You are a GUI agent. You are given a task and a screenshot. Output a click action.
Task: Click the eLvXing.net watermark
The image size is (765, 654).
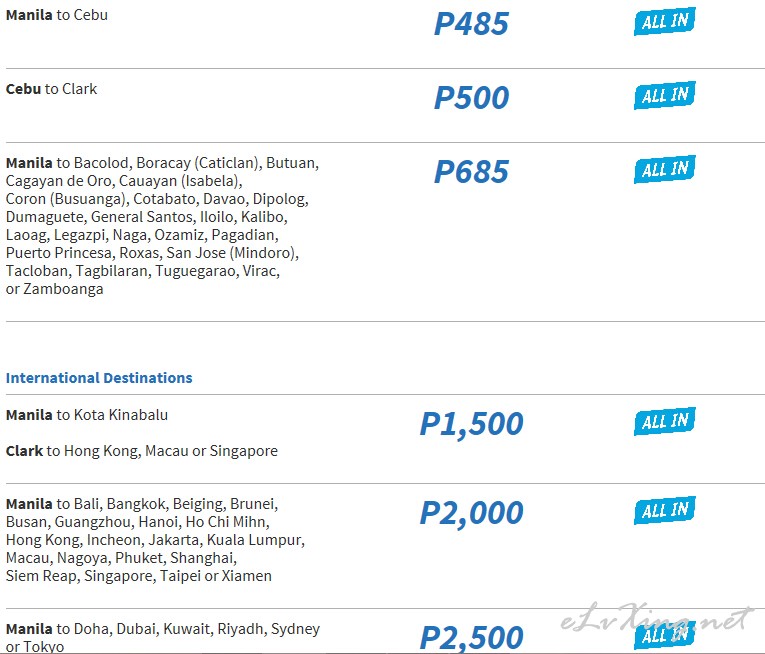(657, 617)
